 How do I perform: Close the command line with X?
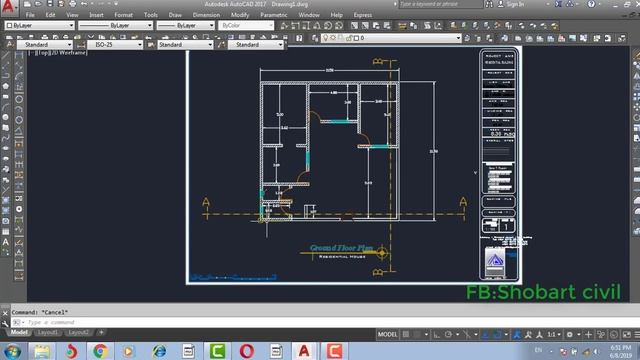coord(5,313)
